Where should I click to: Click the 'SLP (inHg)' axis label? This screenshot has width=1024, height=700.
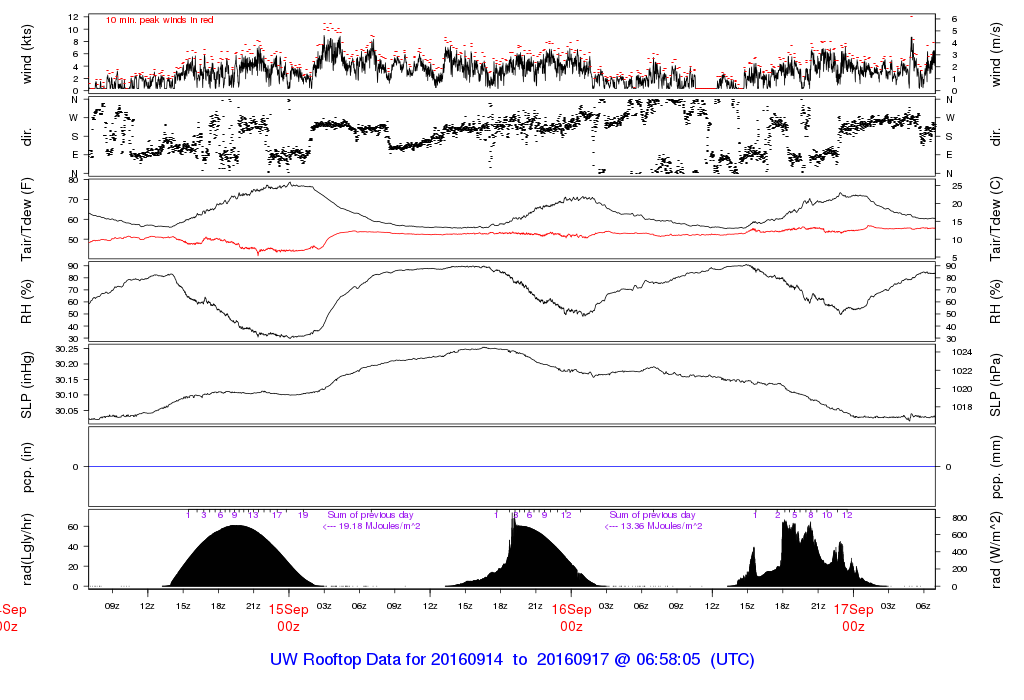point(27,385)
